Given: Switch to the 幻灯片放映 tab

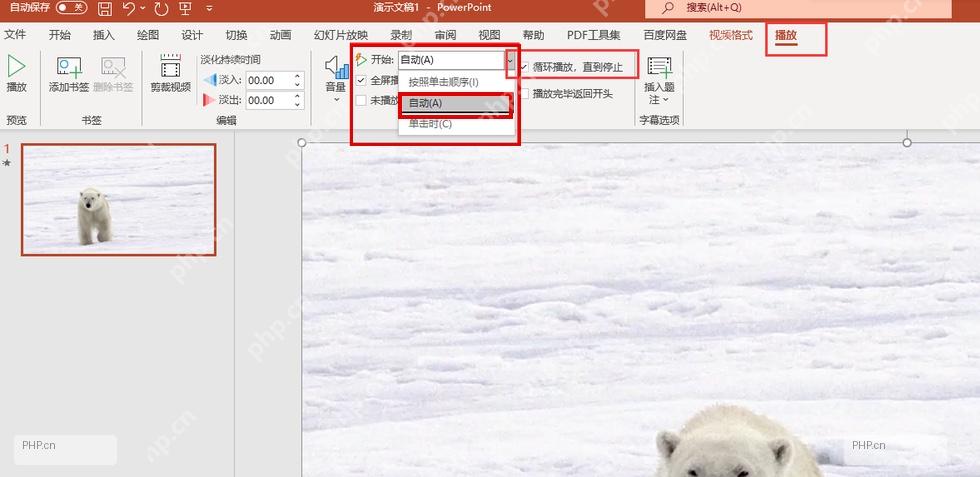Looking at the screenshot, I should tap(341, 34).
